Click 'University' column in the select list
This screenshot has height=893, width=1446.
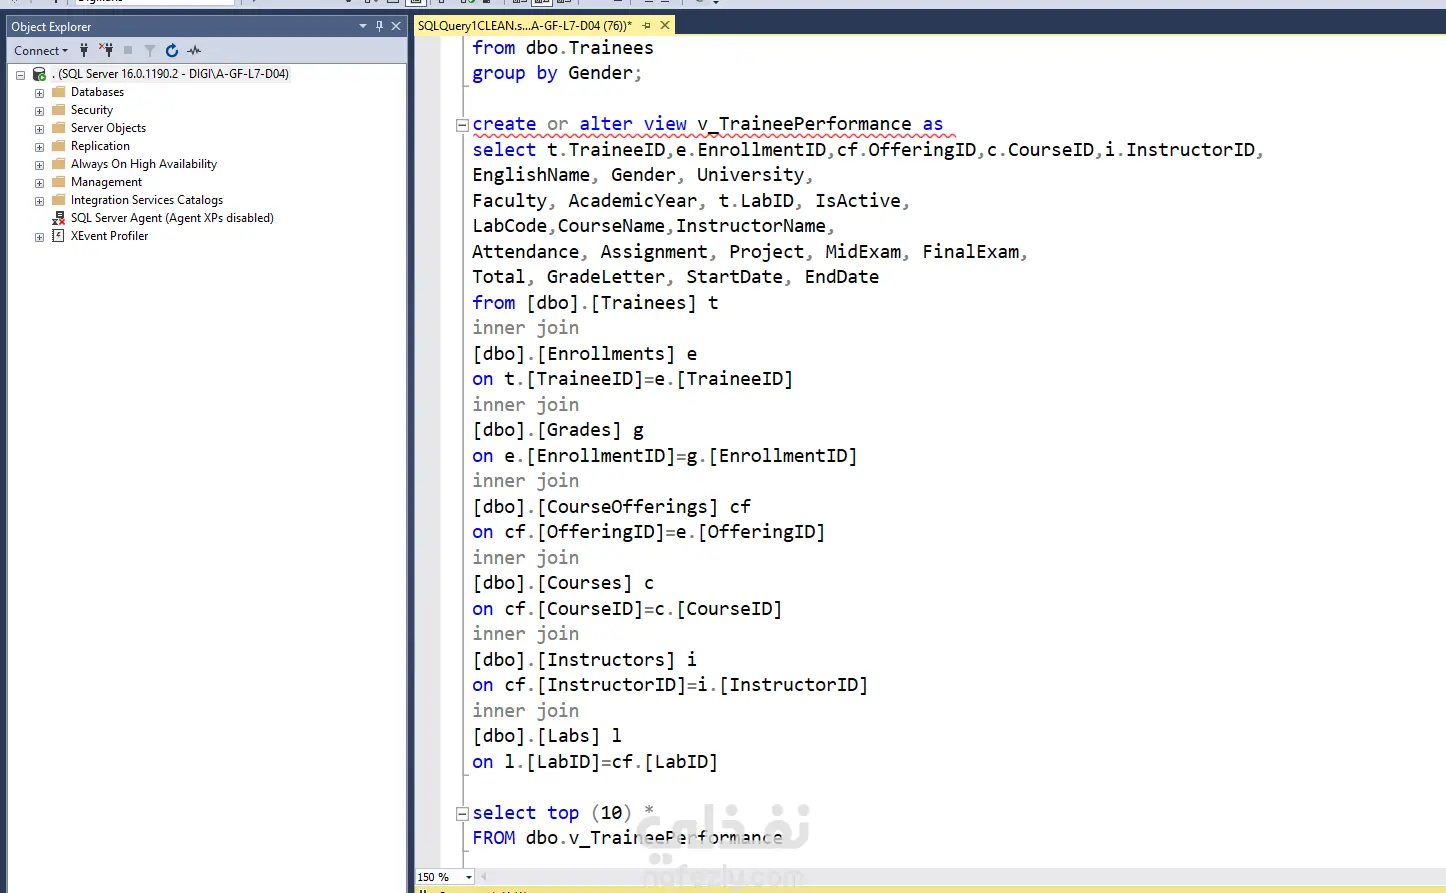point(750,175)
